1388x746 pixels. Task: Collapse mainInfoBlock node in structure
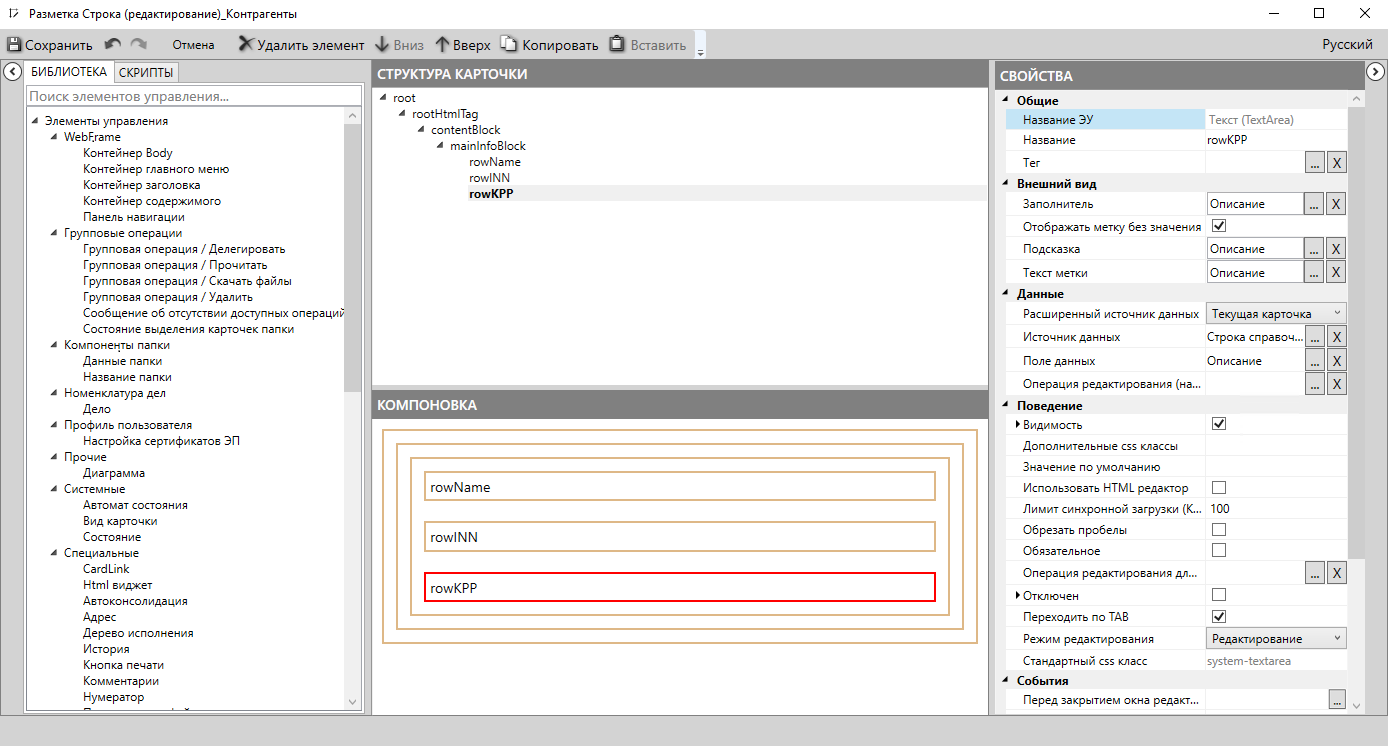click(441, 146)
